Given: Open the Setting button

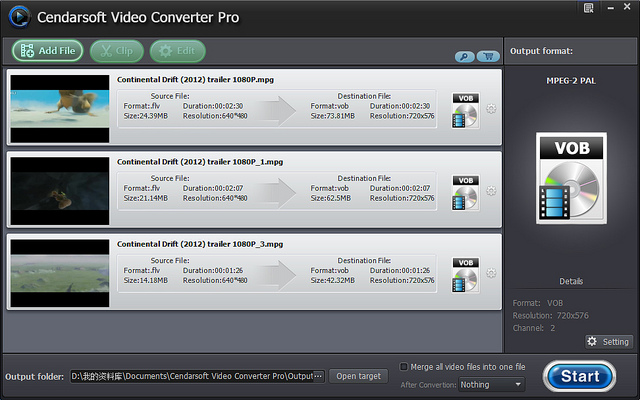Looking at the screenshot, I should [609, 342].
